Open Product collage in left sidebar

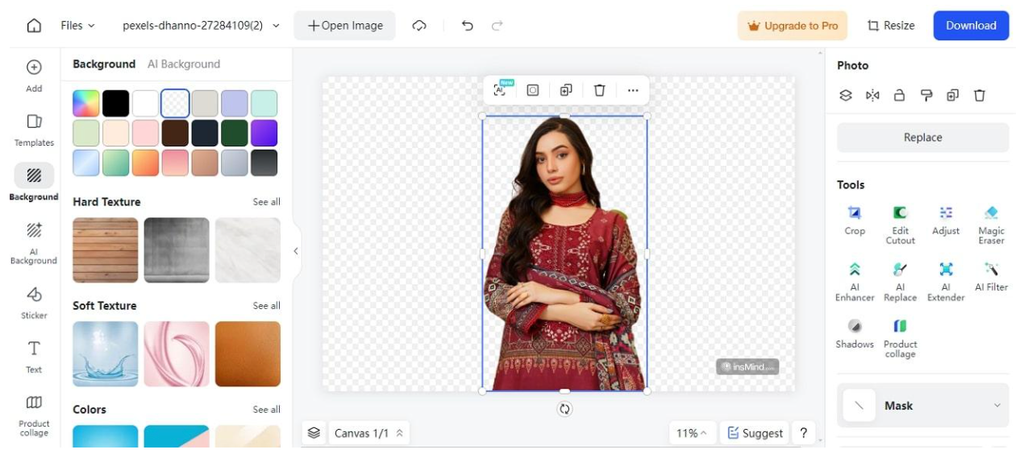[x=34, y=415]
